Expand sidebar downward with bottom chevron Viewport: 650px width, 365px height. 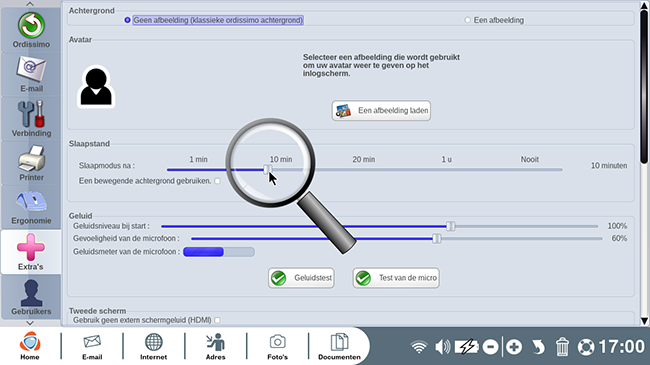(30, 323)
